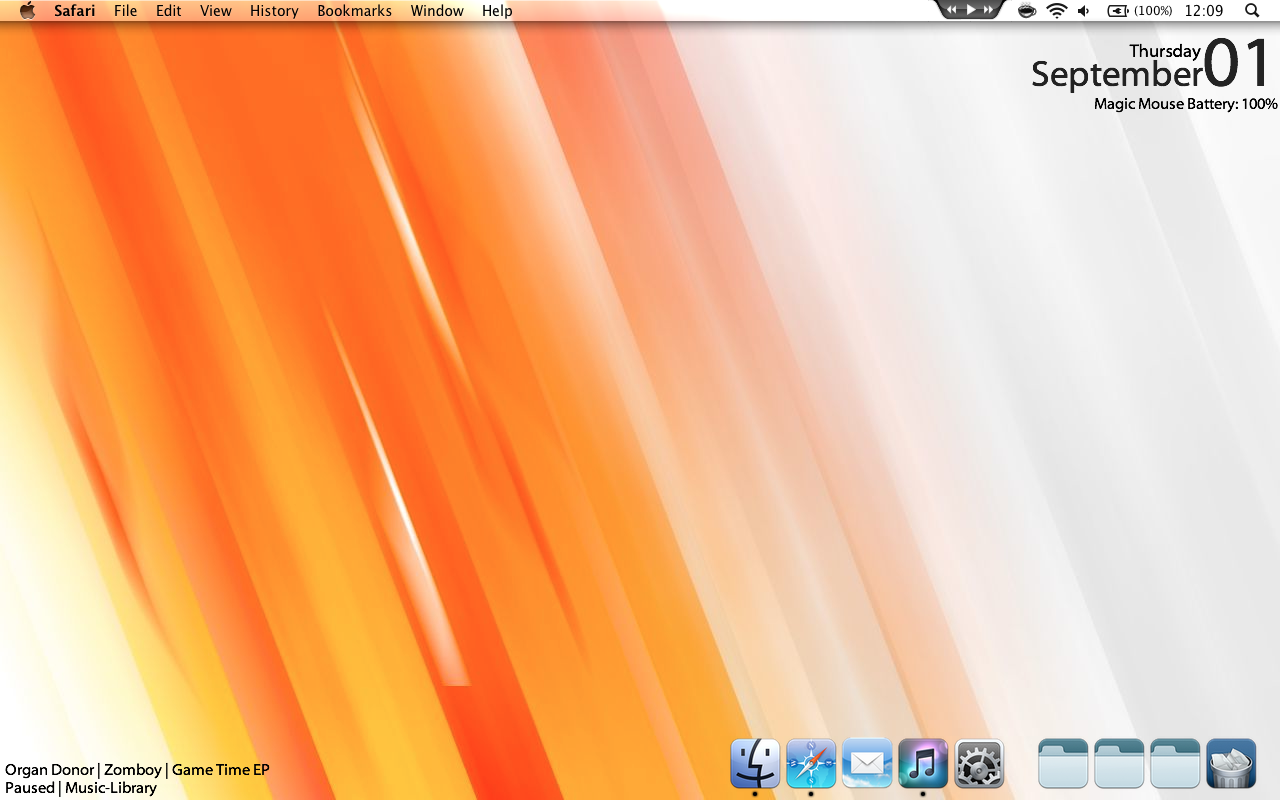Open the Safari application menu

(75, 11)
